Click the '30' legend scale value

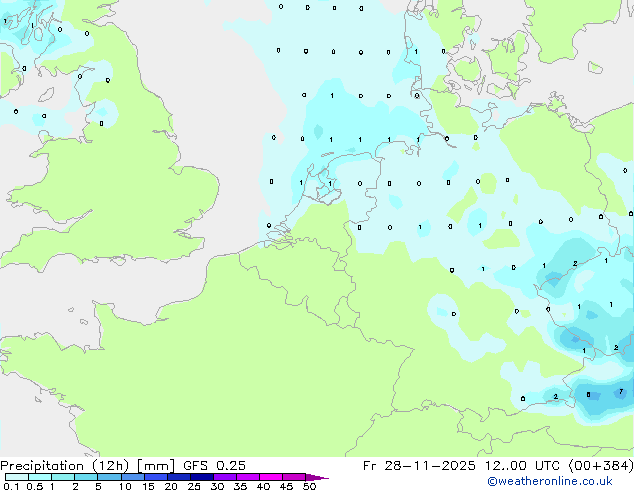[217, 486]
